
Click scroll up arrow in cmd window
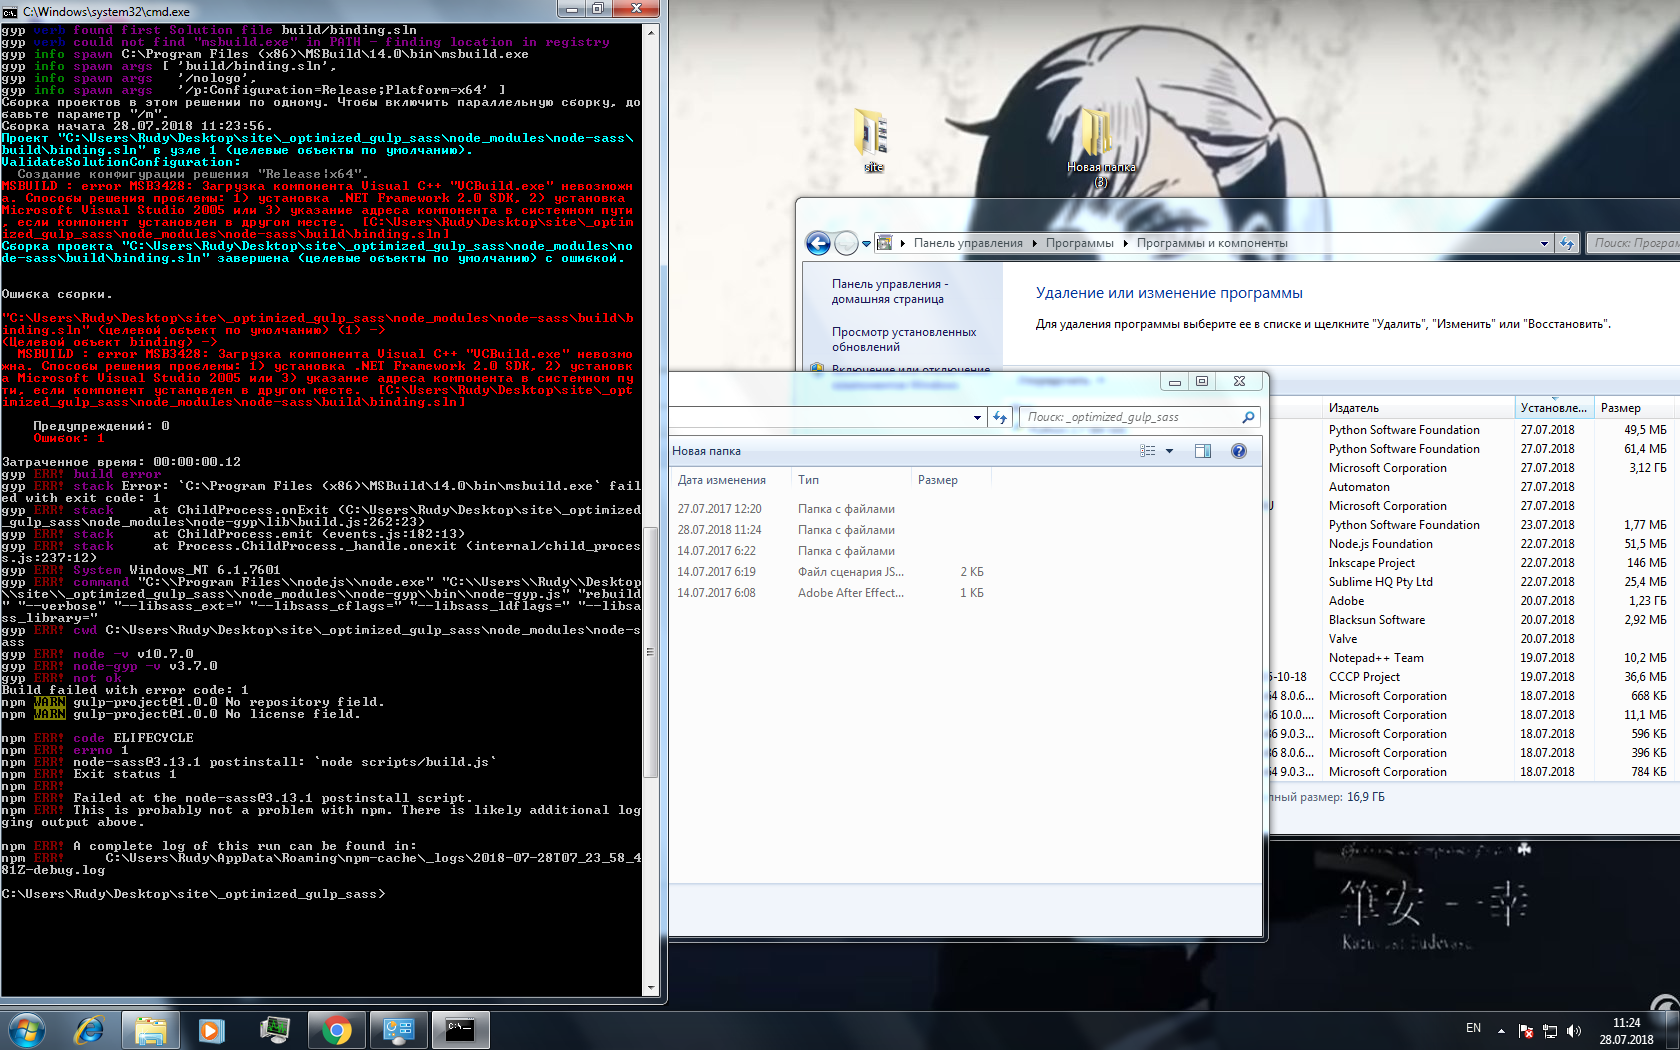651,32
